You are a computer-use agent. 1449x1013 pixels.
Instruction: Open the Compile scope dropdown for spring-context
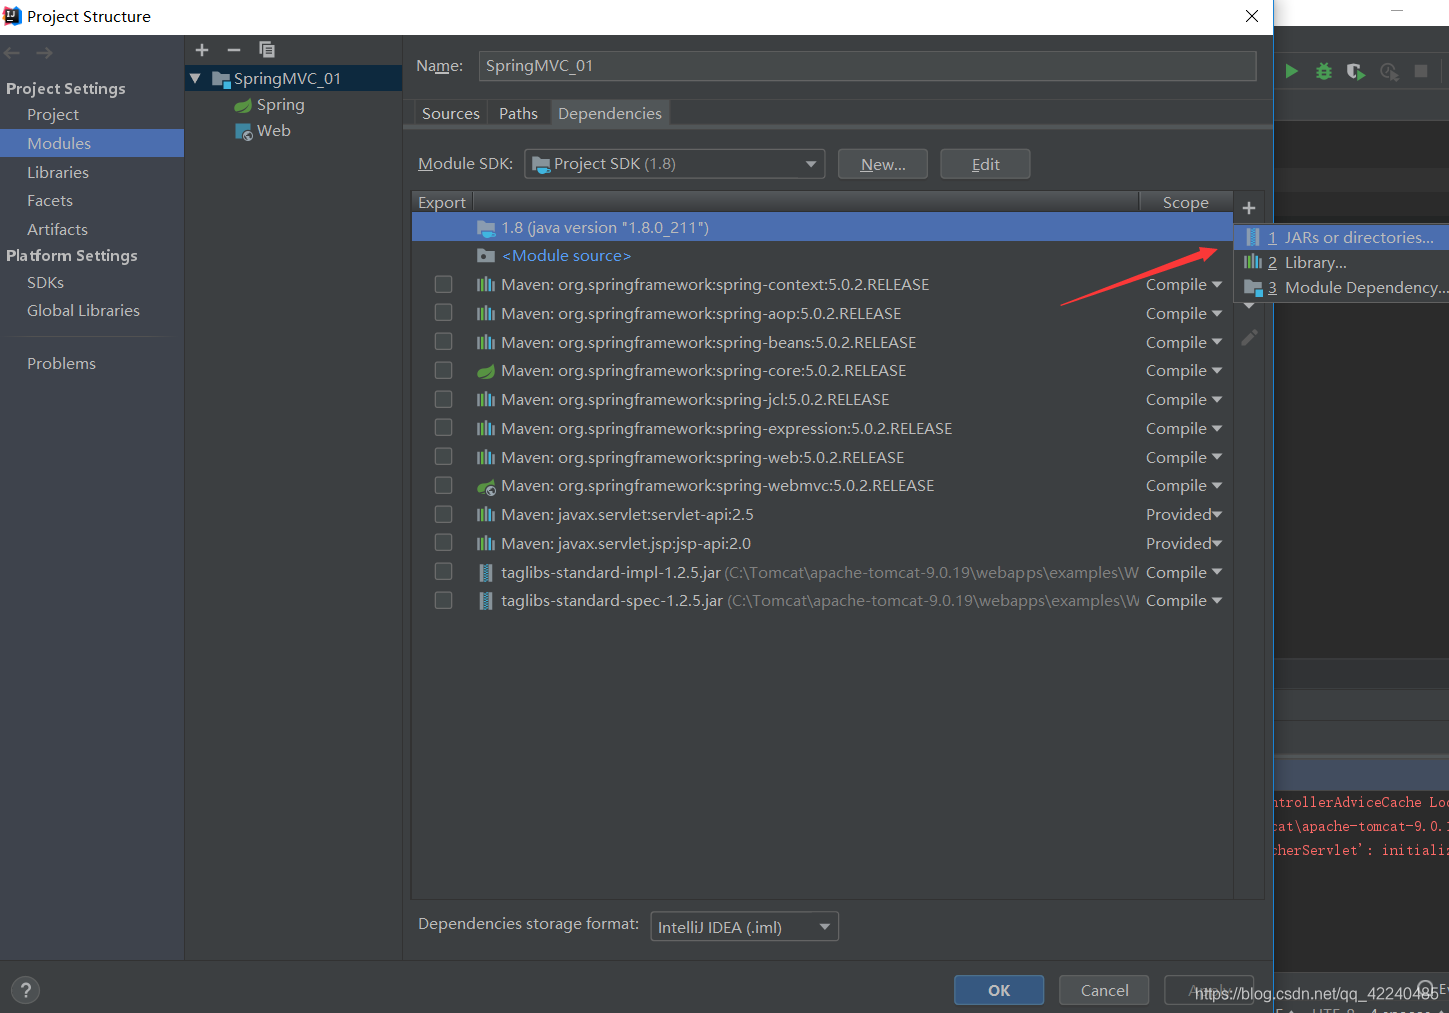1185,284
